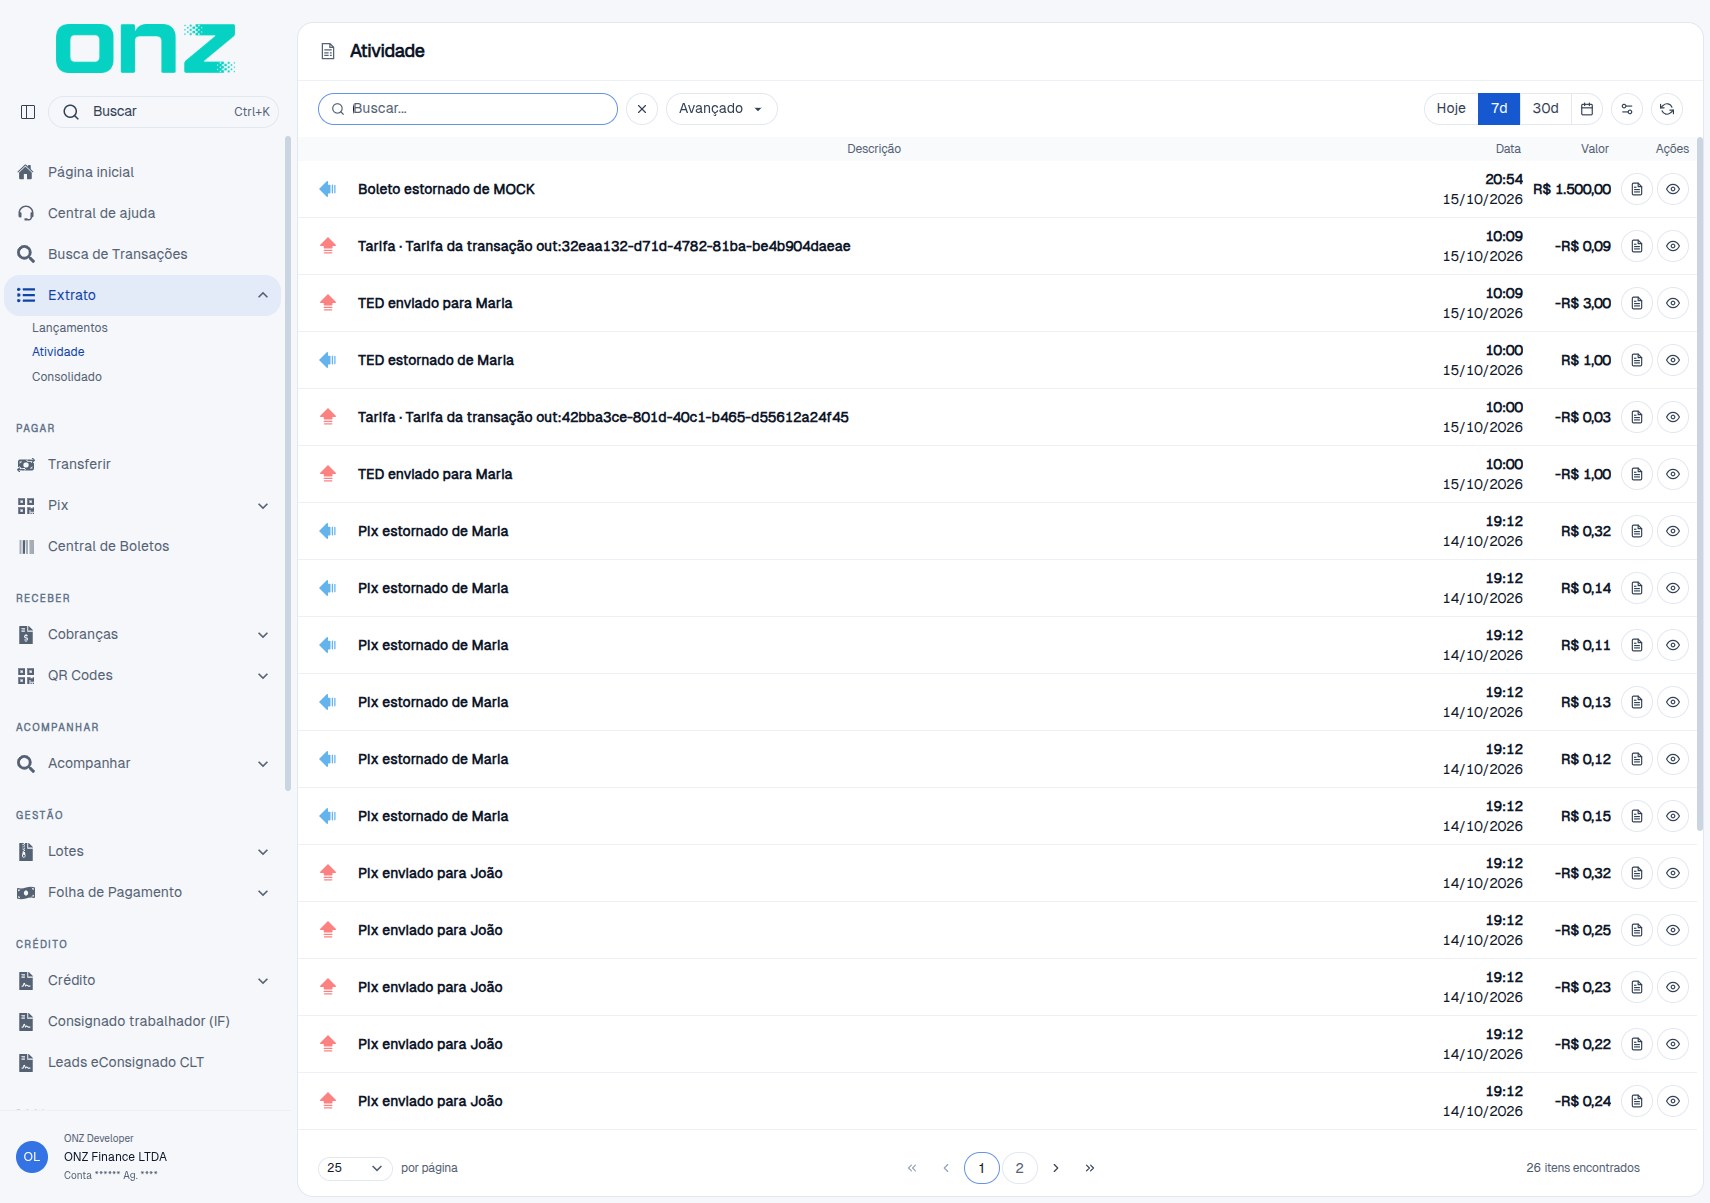Select the 30d period filter
The image size is (1710, 1203).
click(x=1545, y=109)
